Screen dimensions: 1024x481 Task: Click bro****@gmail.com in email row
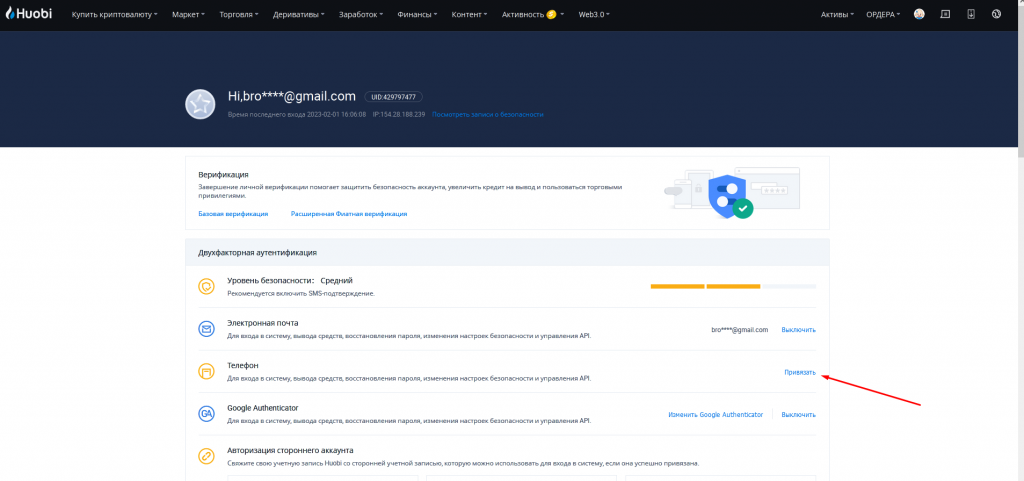point(740,330)
